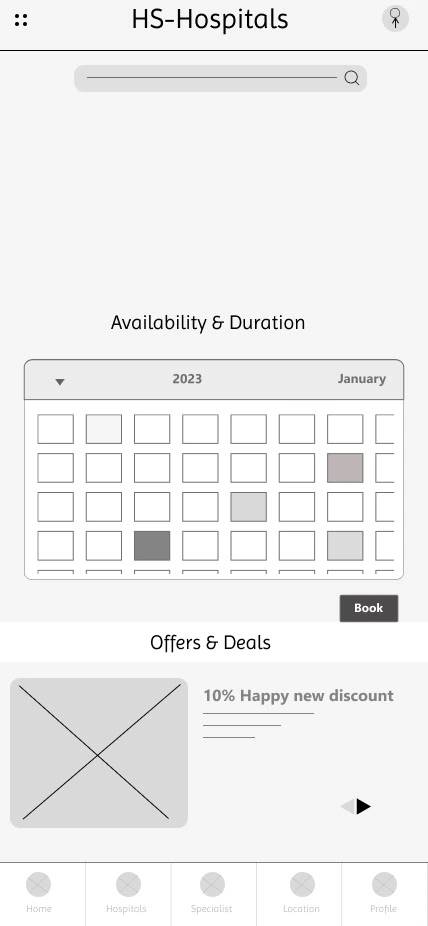This screenshot has height=926, width=428.
Task: Select the mauve shaded calendar day cell
Action: click(345, 468)
